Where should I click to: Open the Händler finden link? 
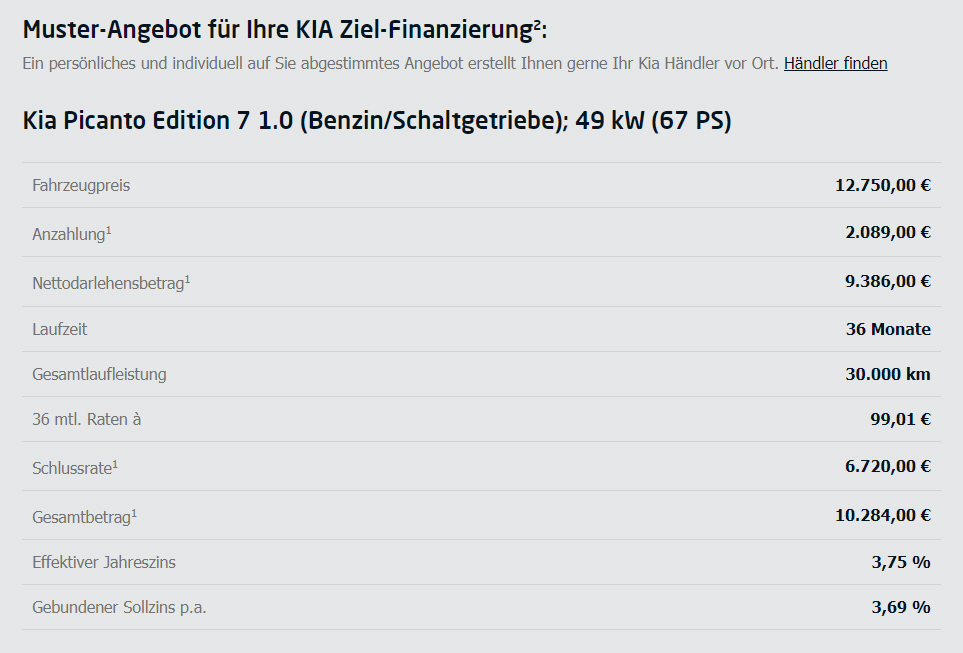835,63
